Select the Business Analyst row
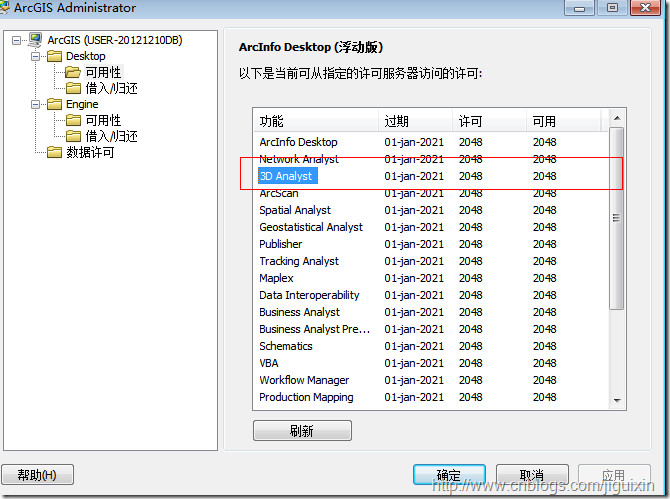The image size is (670, 499). click(432, 312)
